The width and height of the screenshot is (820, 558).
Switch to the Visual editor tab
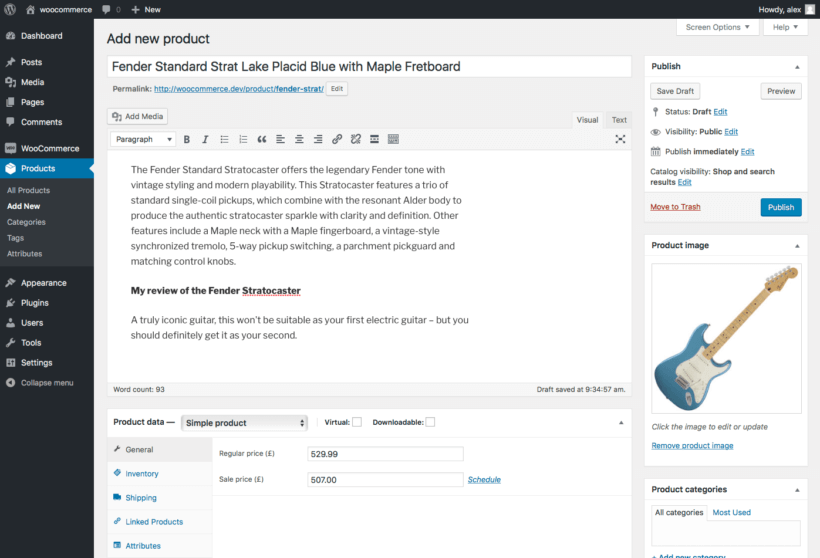[x=587, y=120]
